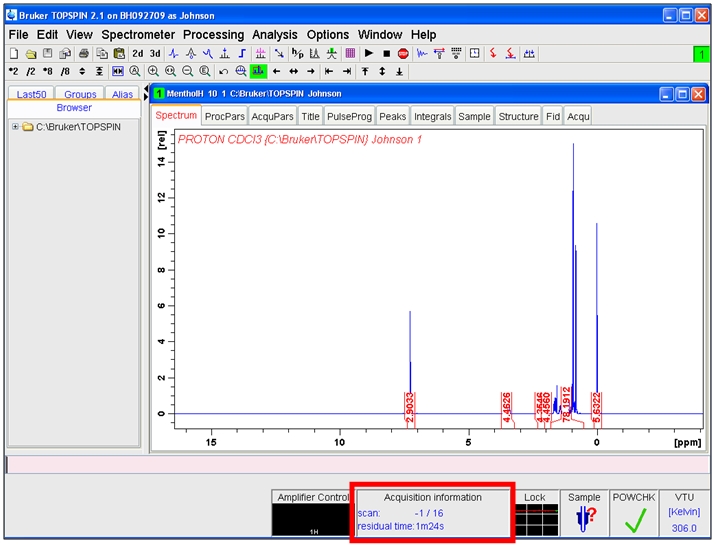
Task: Show the FID display with blue wave icon
Action: point(422,54)
